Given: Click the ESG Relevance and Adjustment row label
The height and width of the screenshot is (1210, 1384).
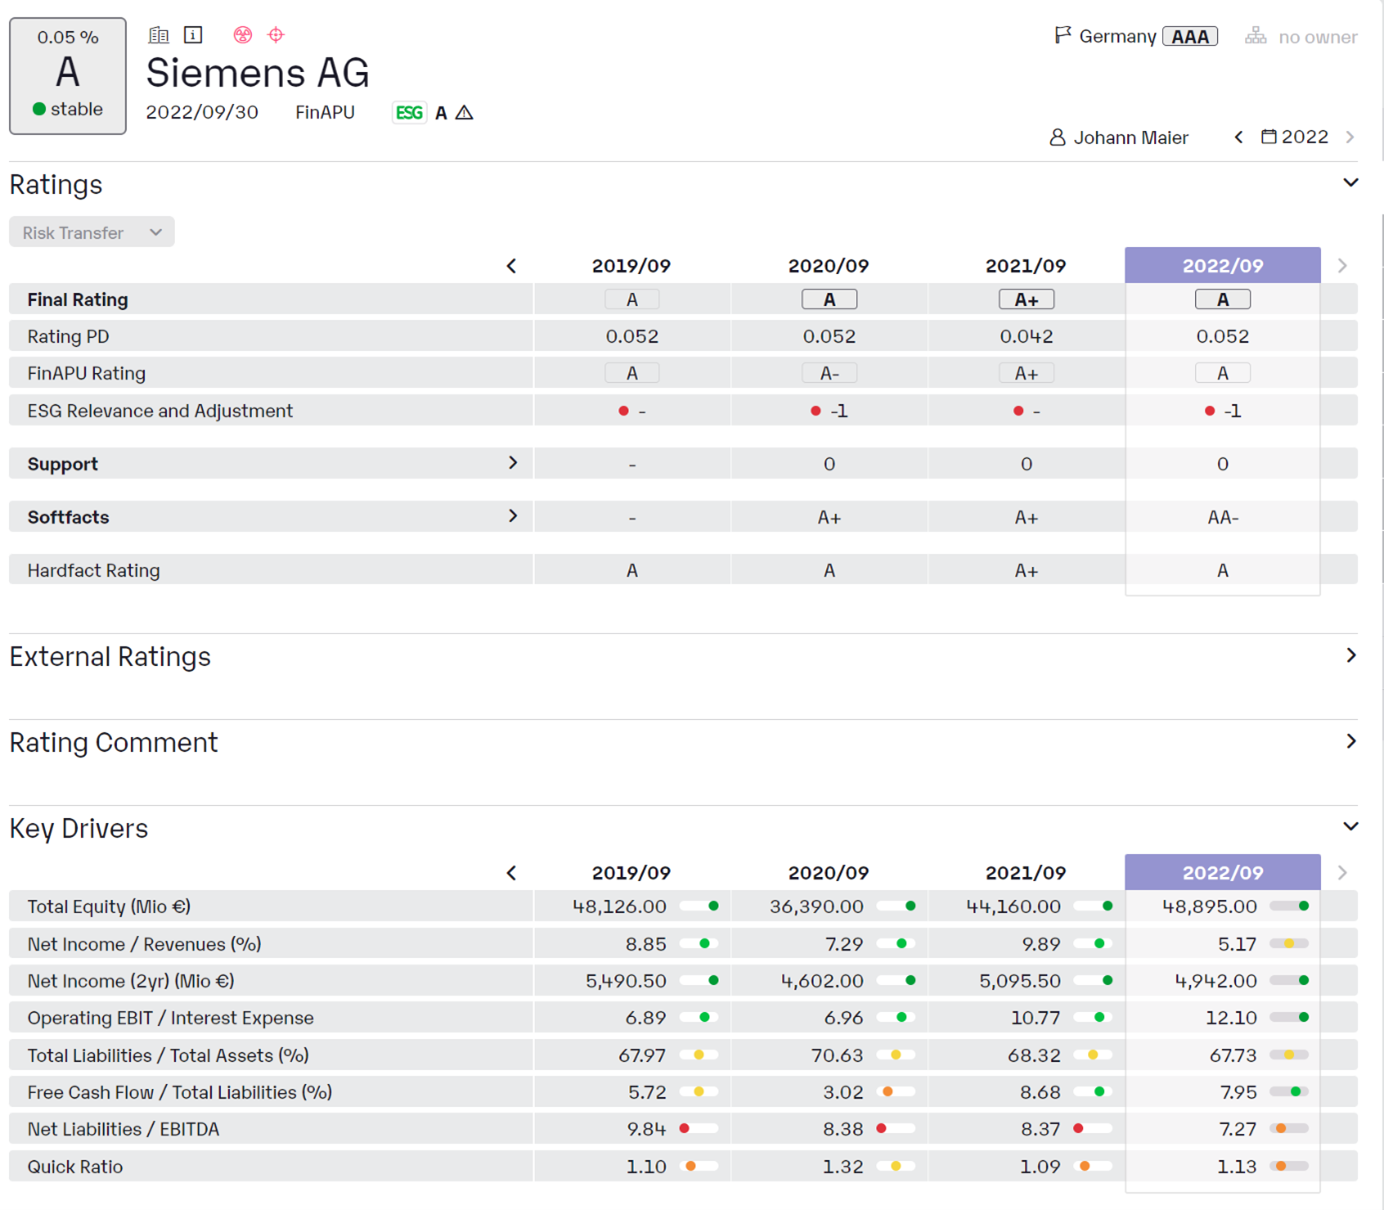Looking at the screenshot, I should (160, 411).
